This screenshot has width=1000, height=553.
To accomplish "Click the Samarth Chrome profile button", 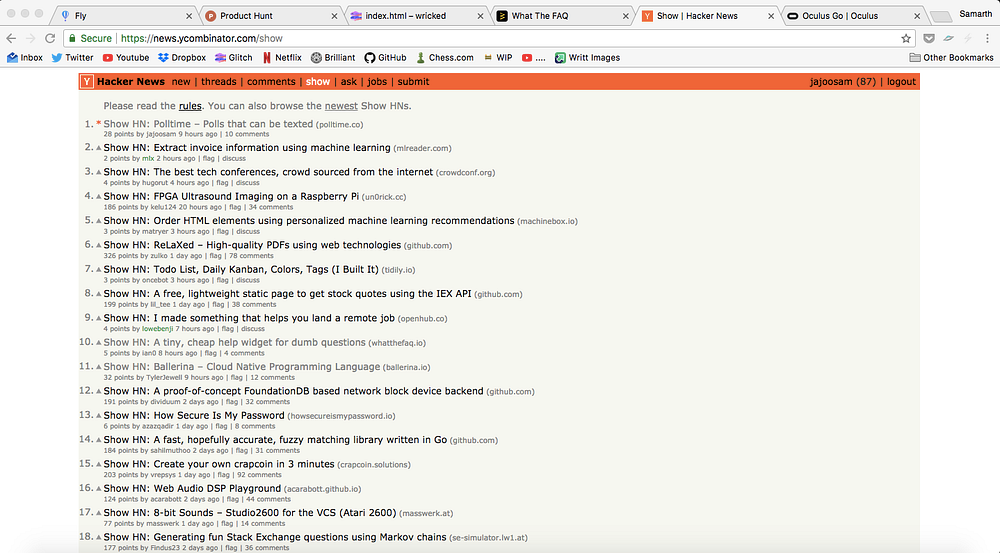I will click(x=975, y=14).
